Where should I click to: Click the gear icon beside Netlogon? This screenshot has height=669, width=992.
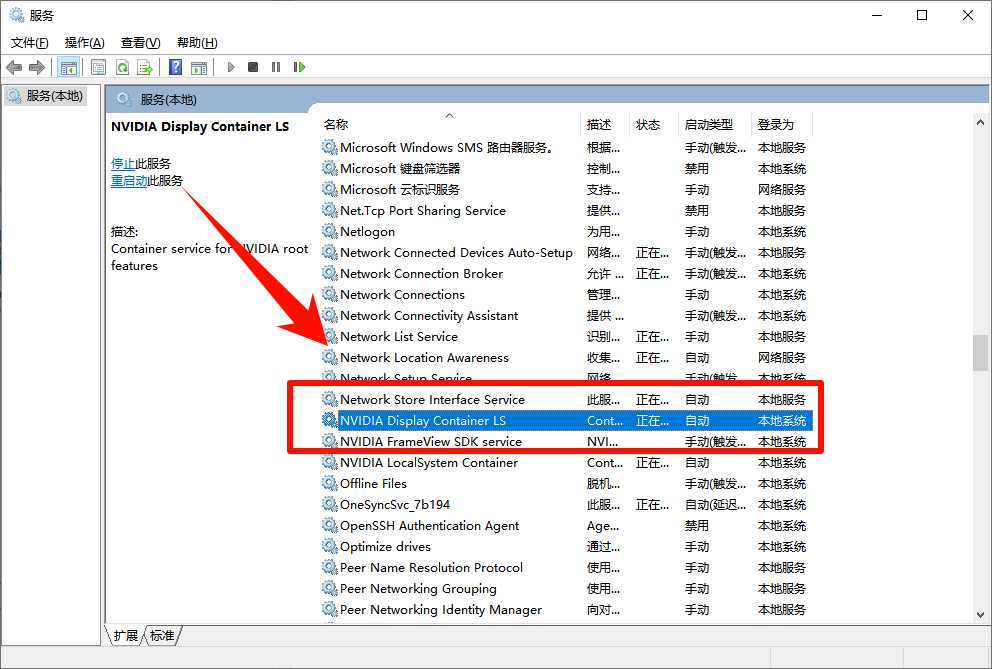pos(330,230)
